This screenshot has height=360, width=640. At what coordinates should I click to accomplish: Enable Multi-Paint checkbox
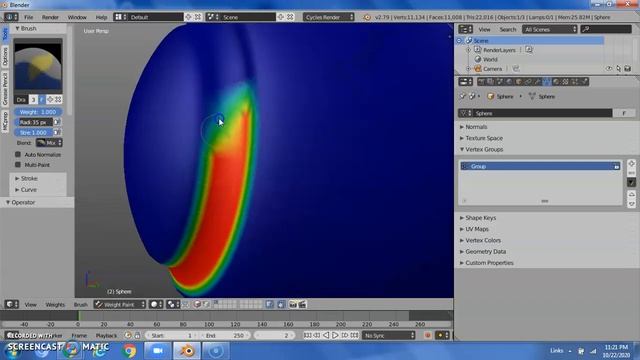coord(18,165)
